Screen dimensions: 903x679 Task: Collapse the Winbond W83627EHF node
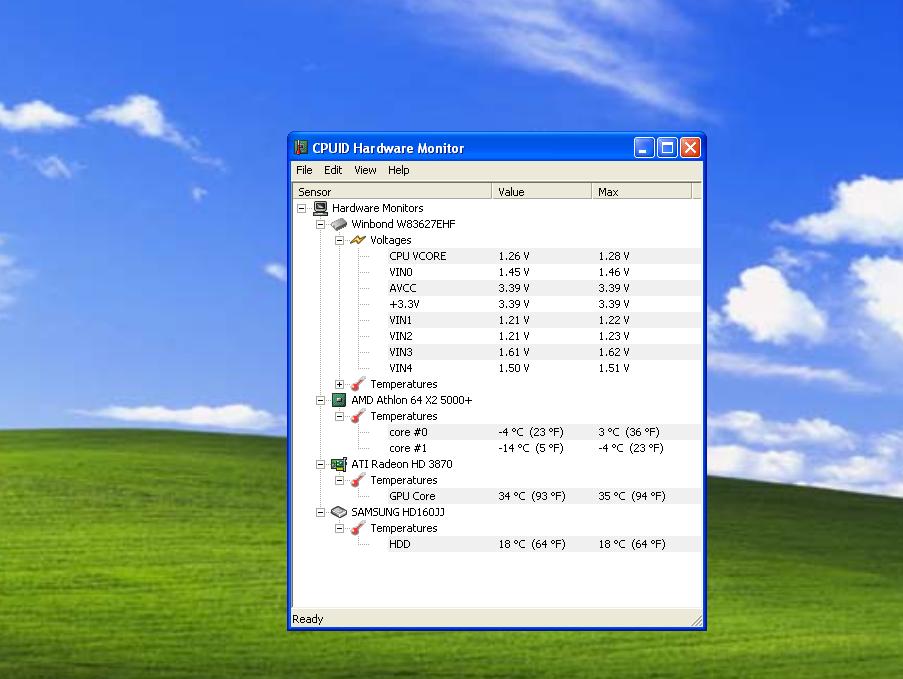coord(320,224)
